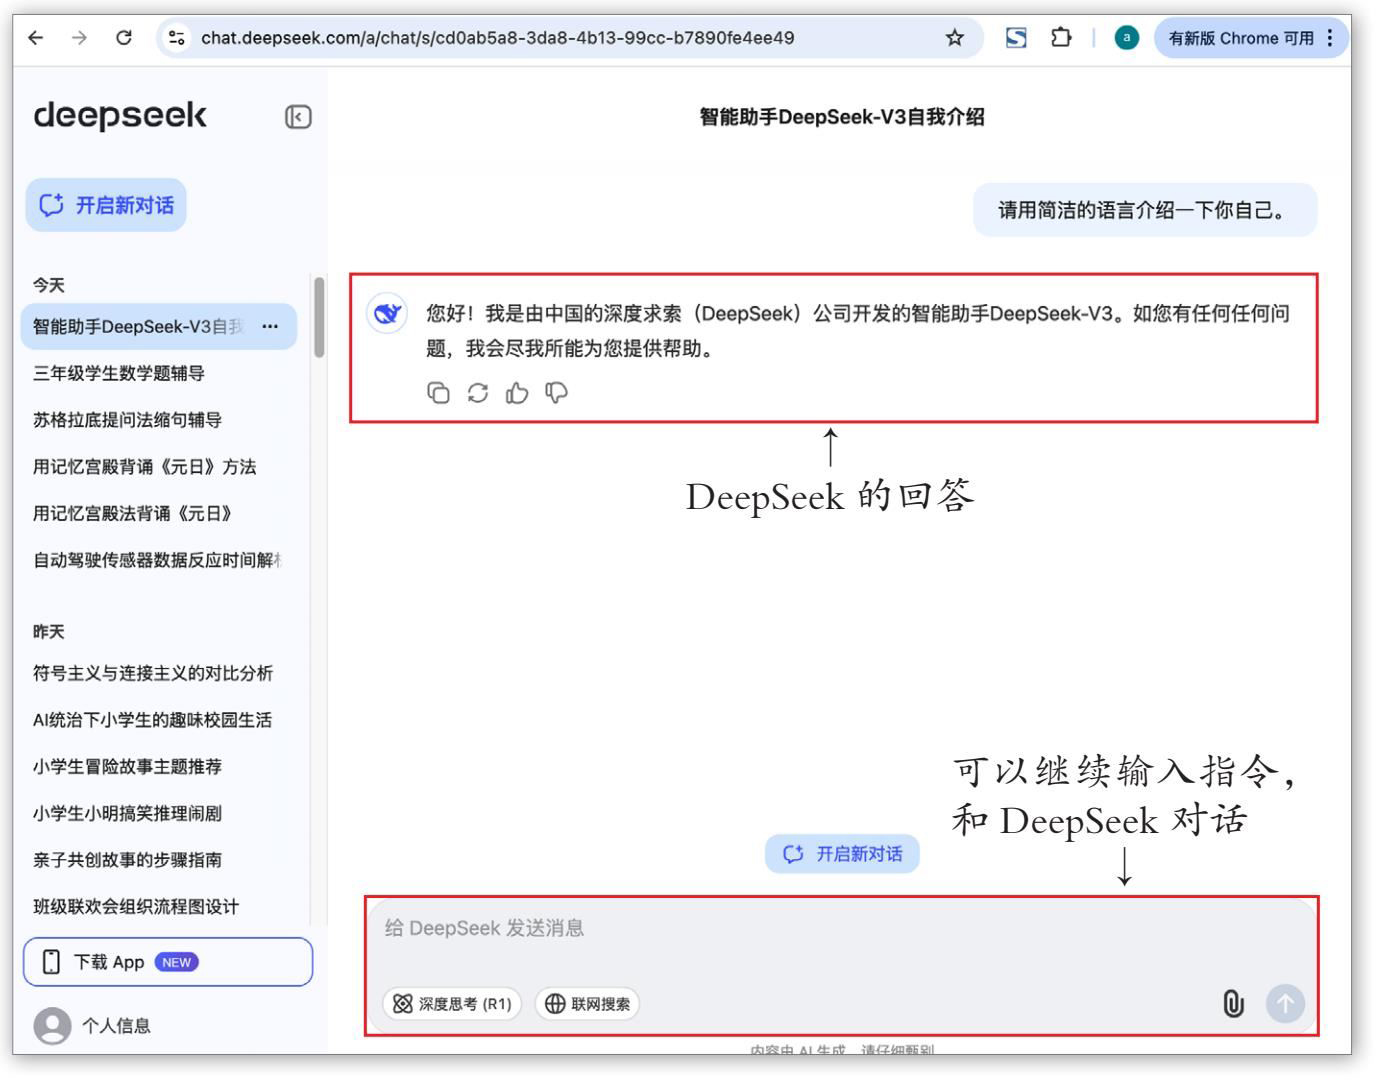Screen dimensions: 1376x1080
Task: Click the deepseek logo
Action: pyautogui.click(x=120, y=115)
